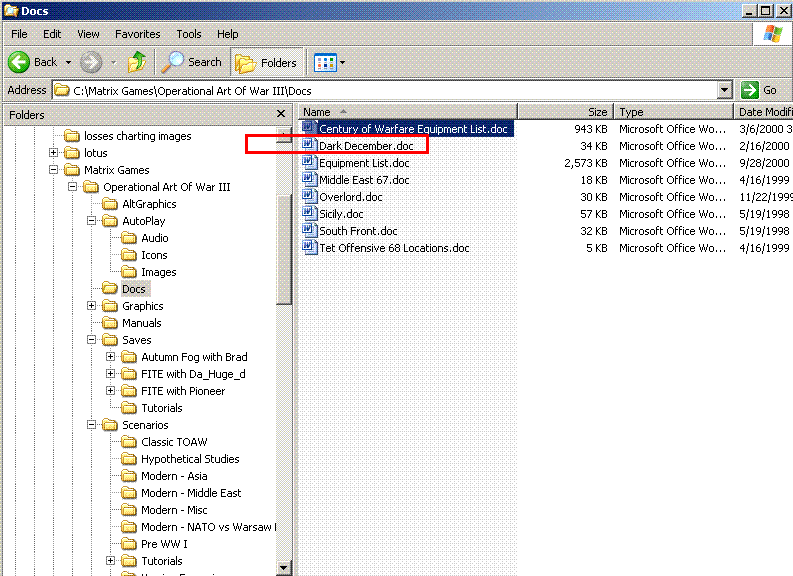Expand the lotus folder node
Viewport: 793px width, 576px height.
click(54, 152)
